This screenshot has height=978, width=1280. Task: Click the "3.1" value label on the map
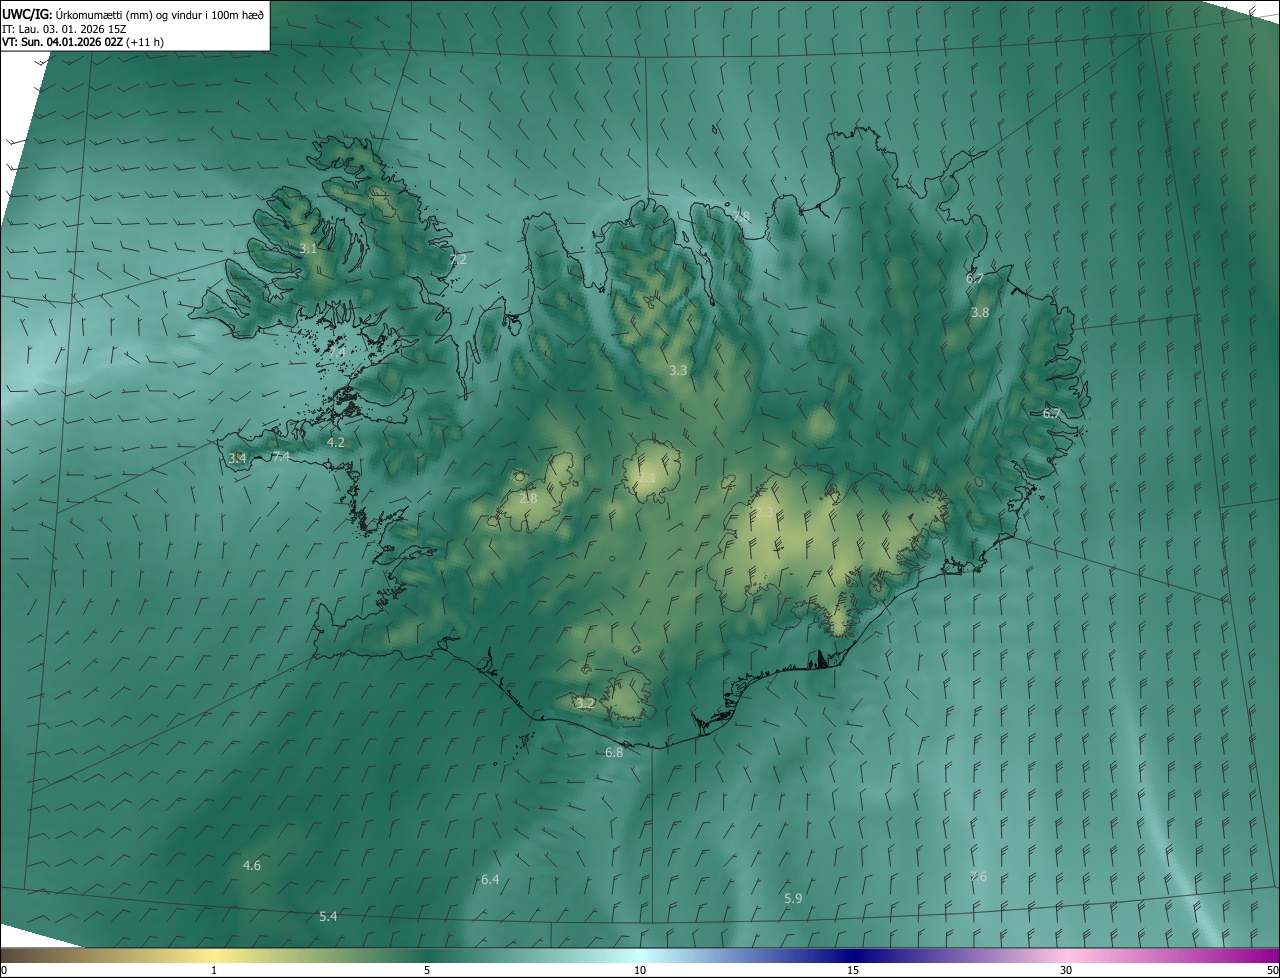308,248
